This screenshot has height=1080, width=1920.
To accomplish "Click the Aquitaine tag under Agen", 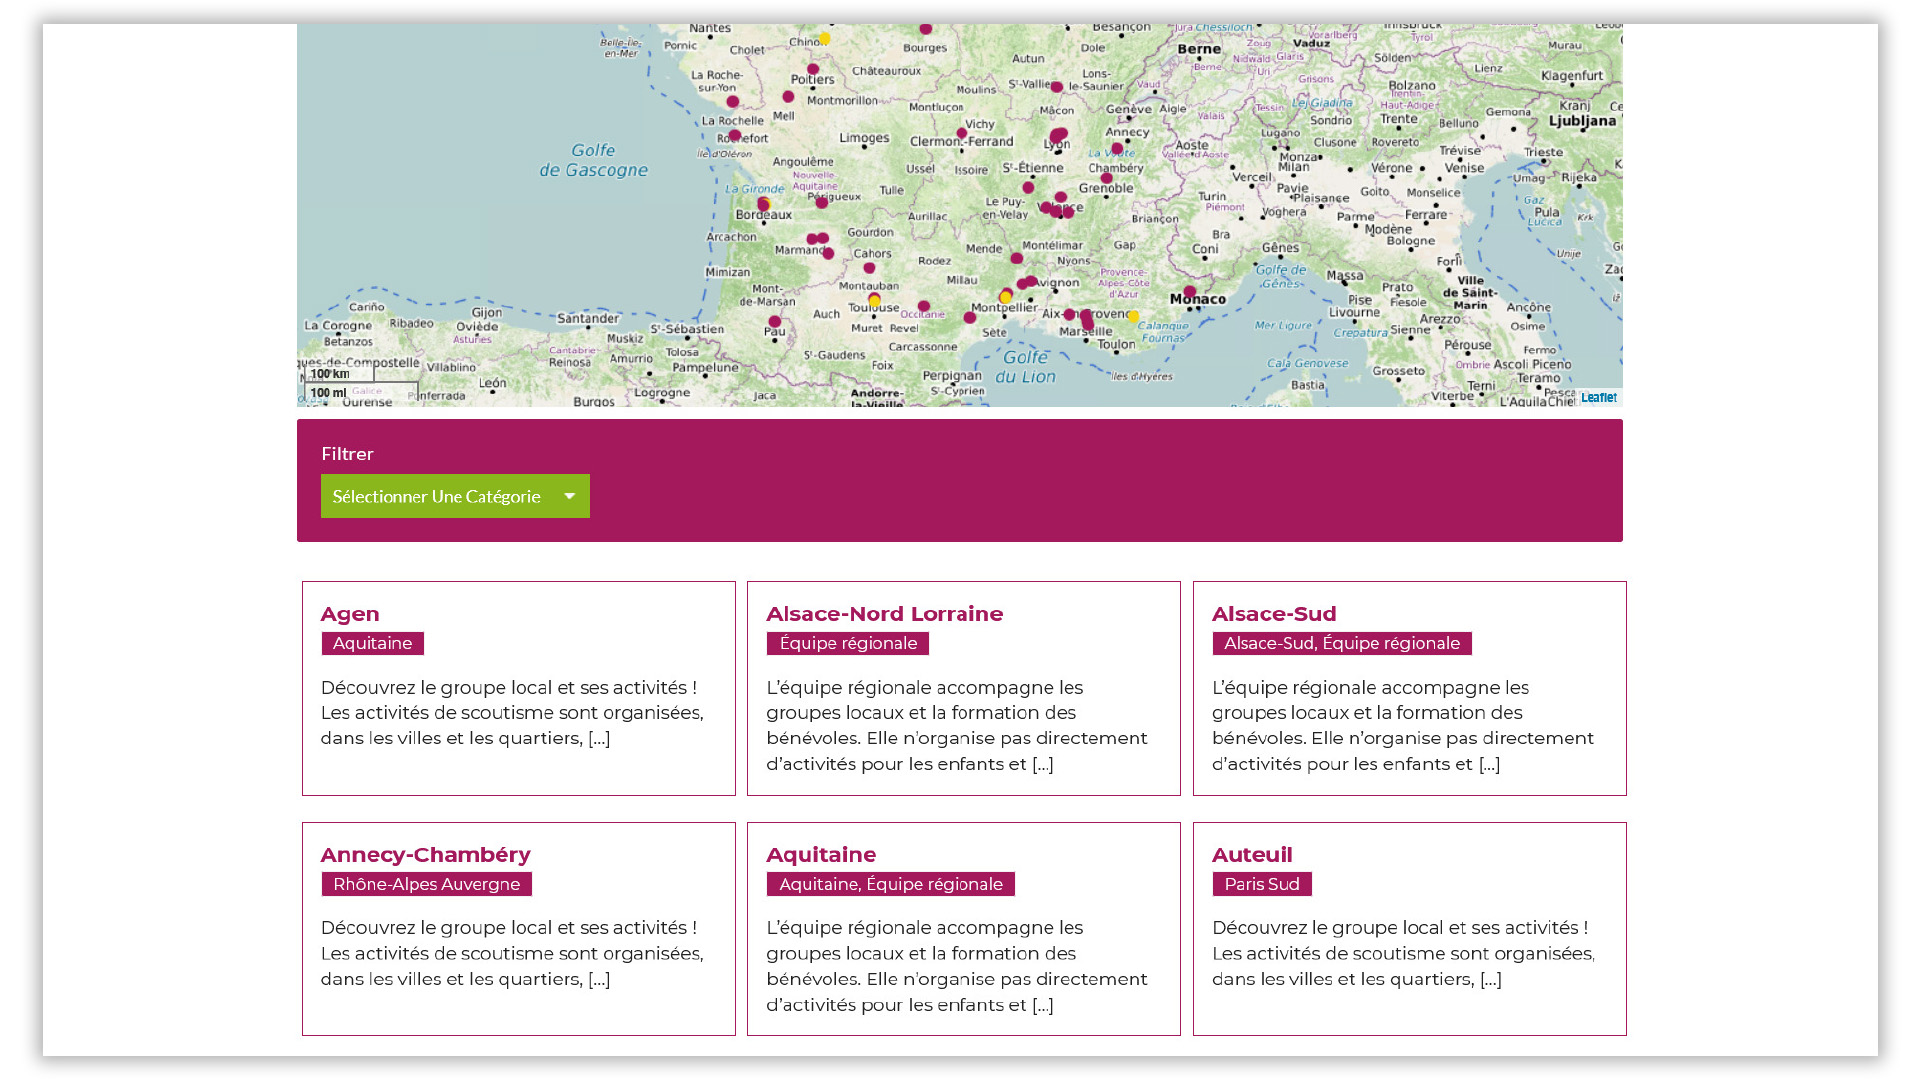I will click(372, 643).
